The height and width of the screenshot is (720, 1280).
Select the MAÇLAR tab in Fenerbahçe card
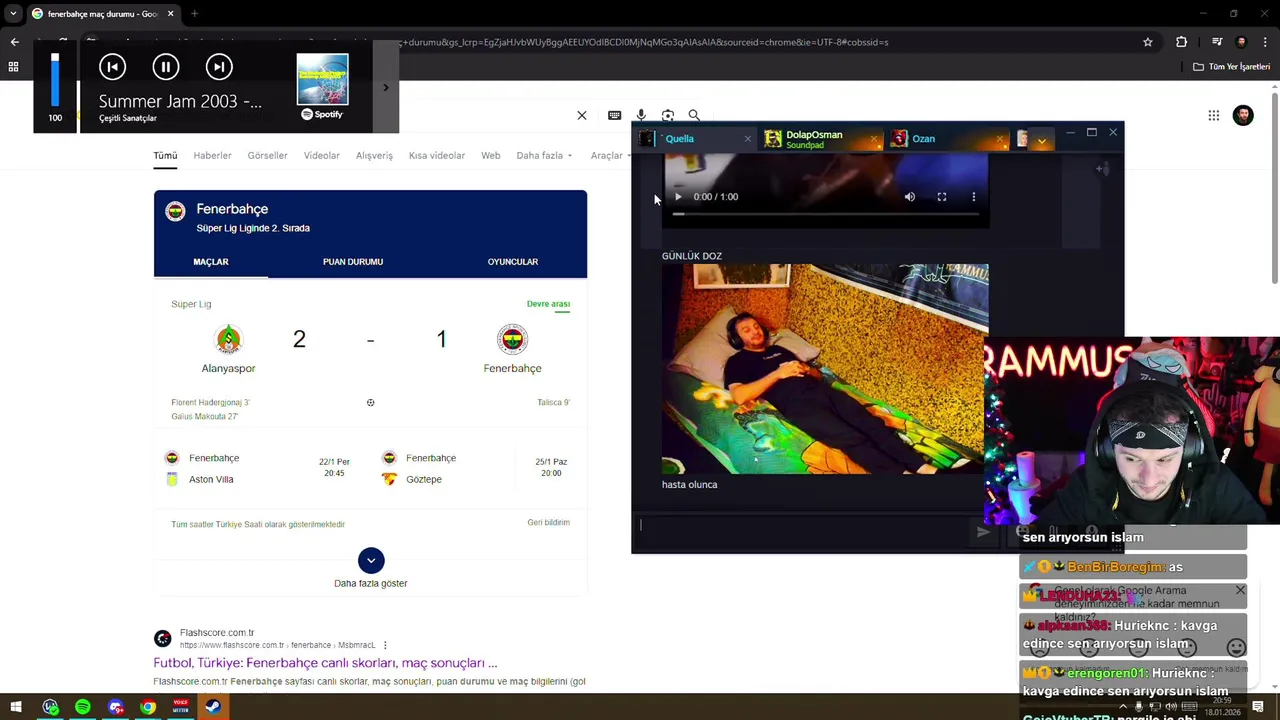[x=211, y=262]
